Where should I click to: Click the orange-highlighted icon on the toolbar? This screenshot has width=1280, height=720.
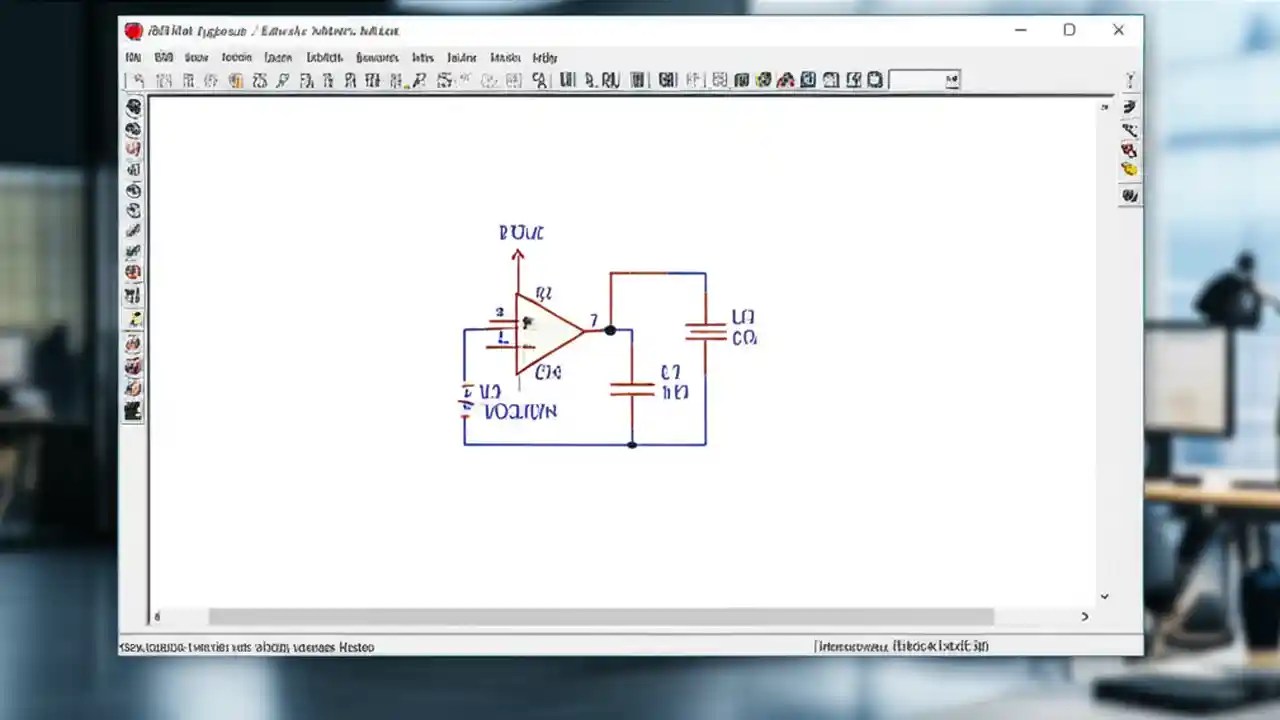pos(236,80)
